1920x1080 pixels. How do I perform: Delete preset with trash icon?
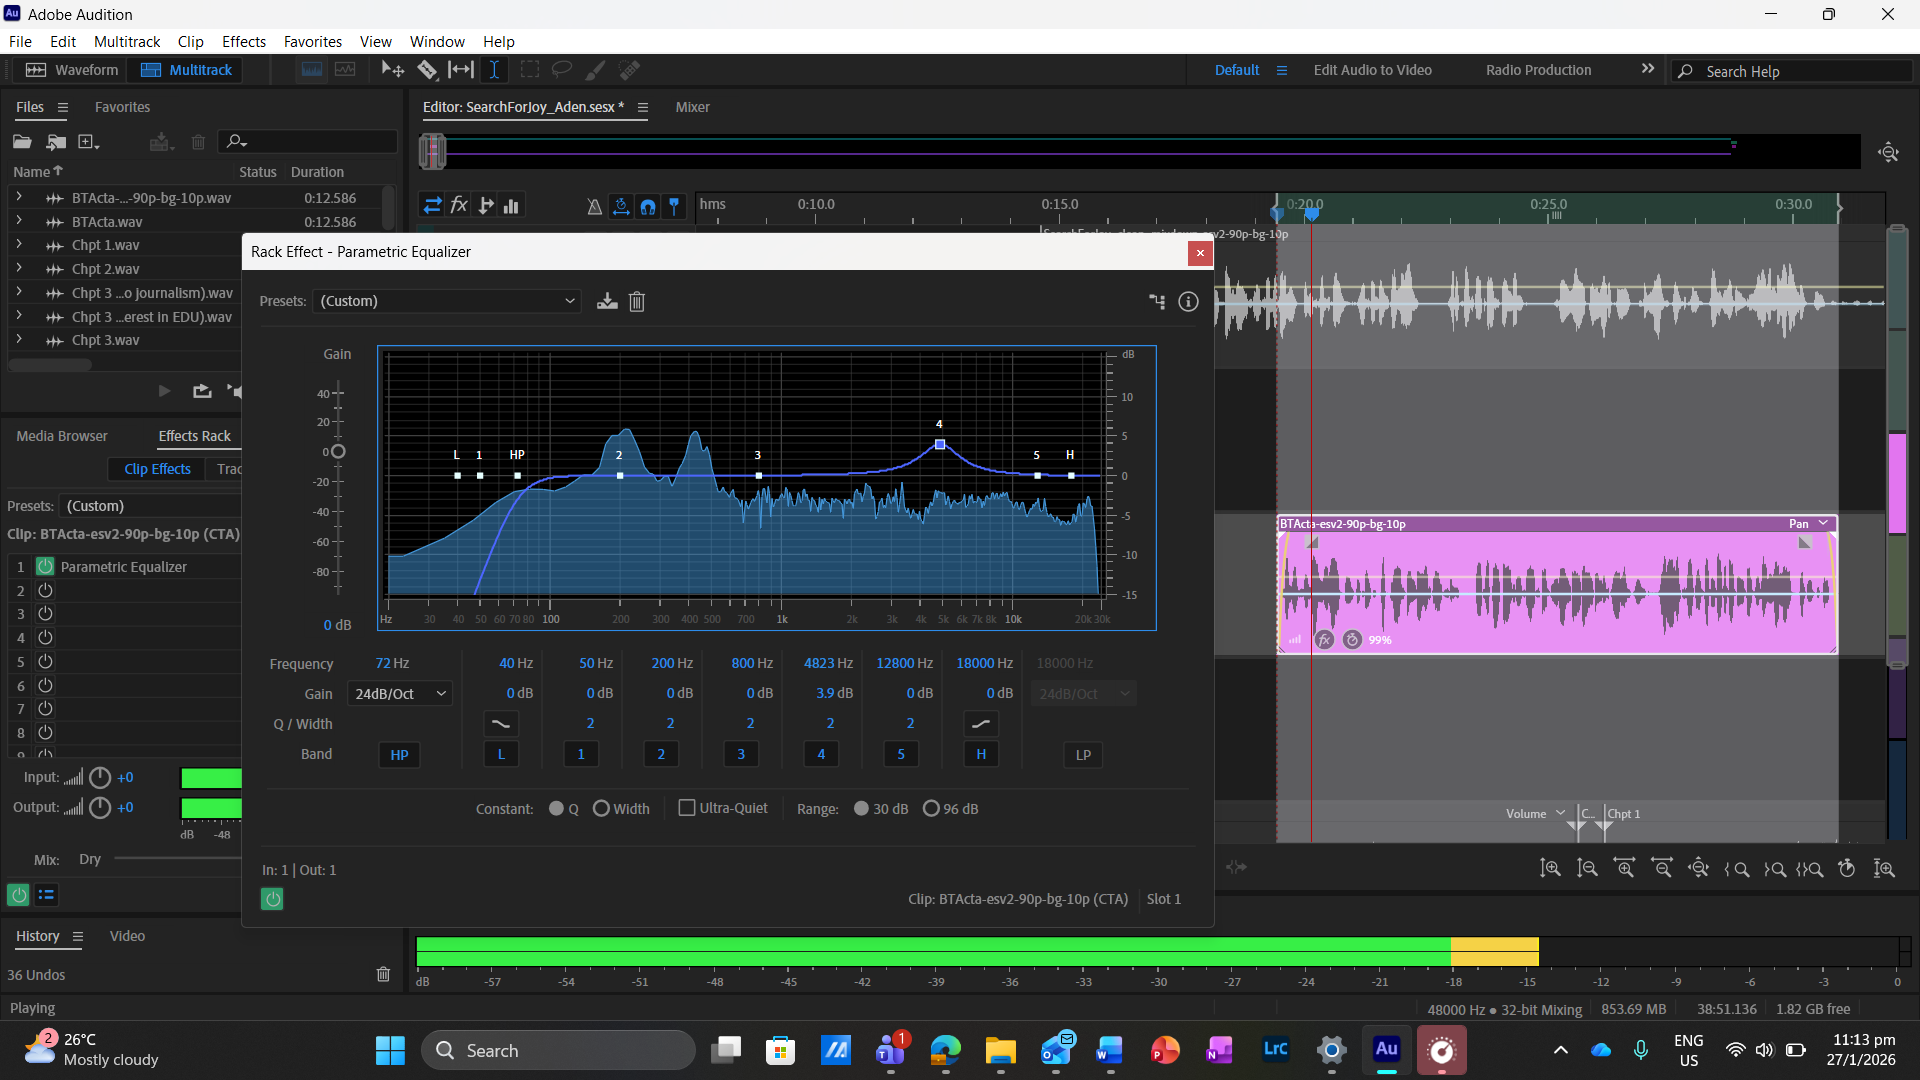637,301
